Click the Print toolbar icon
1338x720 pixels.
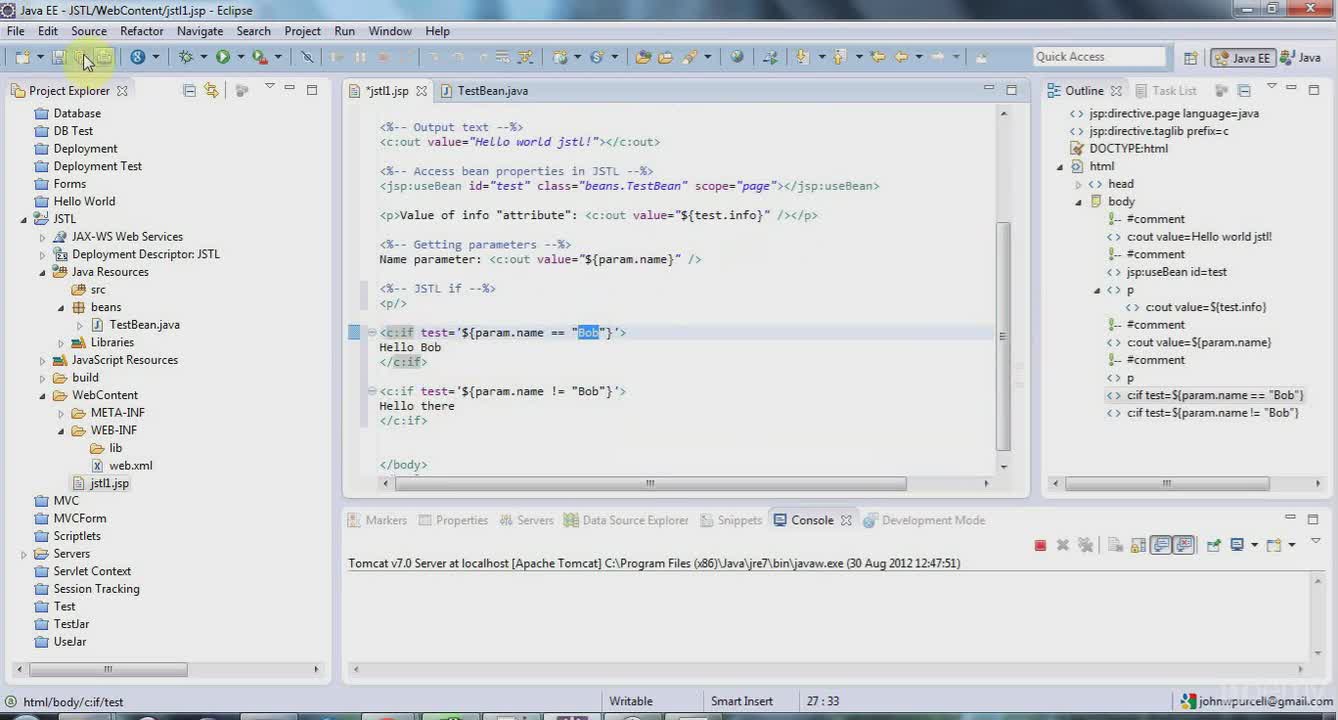(x=104, y=57)
